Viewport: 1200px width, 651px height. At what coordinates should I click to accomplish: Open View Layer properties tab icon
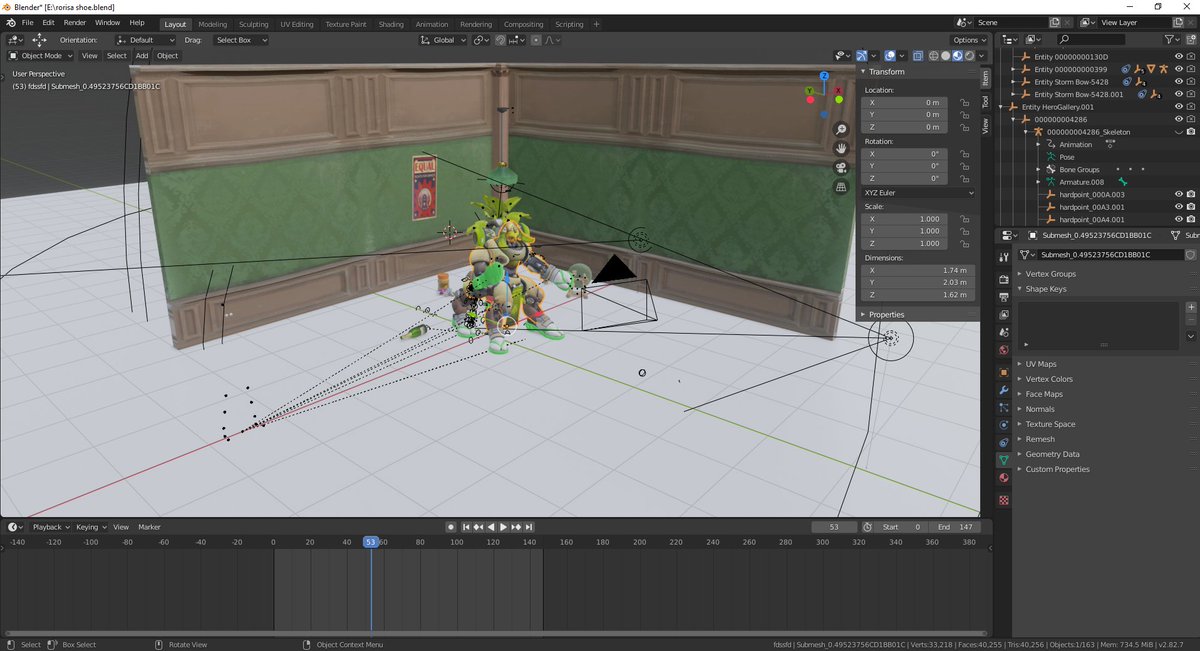tap(1004, 315)
